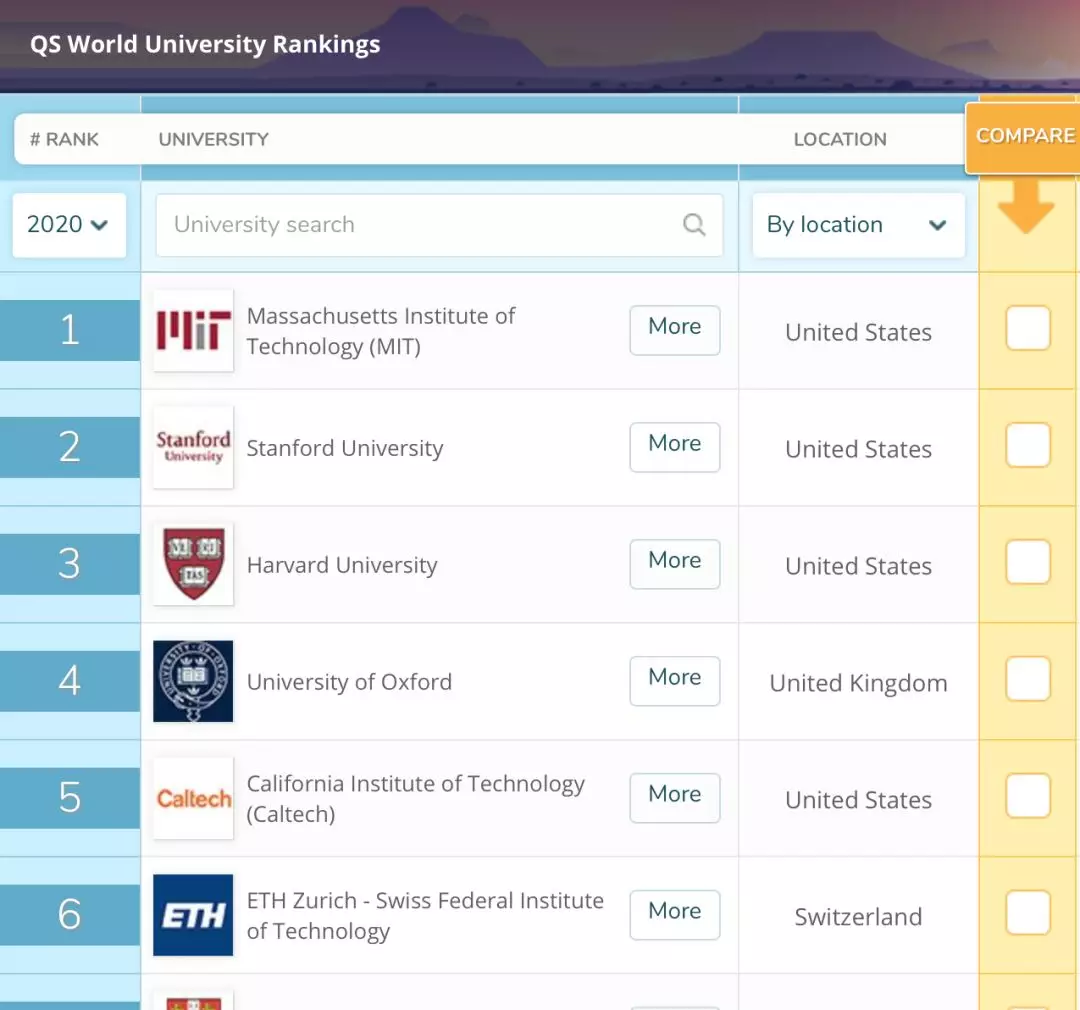Click the Stanford University logo
1080x1010 pixels.
tap(193, 447)
